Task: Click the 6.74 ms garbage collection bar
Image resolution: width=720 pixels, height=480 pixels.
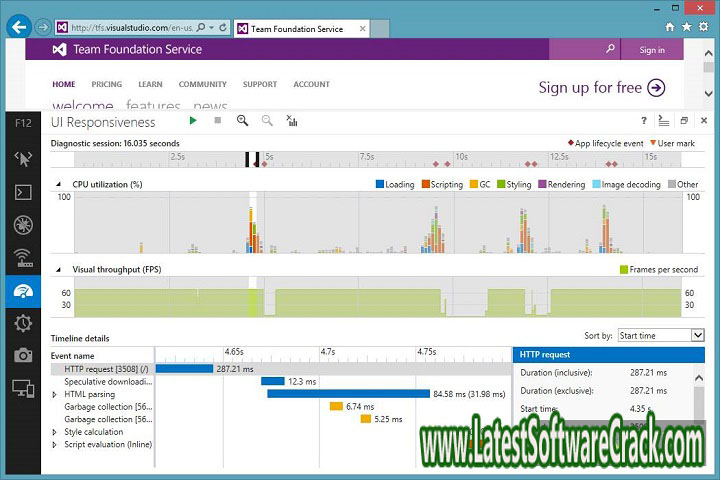Action: pos(337,407)
